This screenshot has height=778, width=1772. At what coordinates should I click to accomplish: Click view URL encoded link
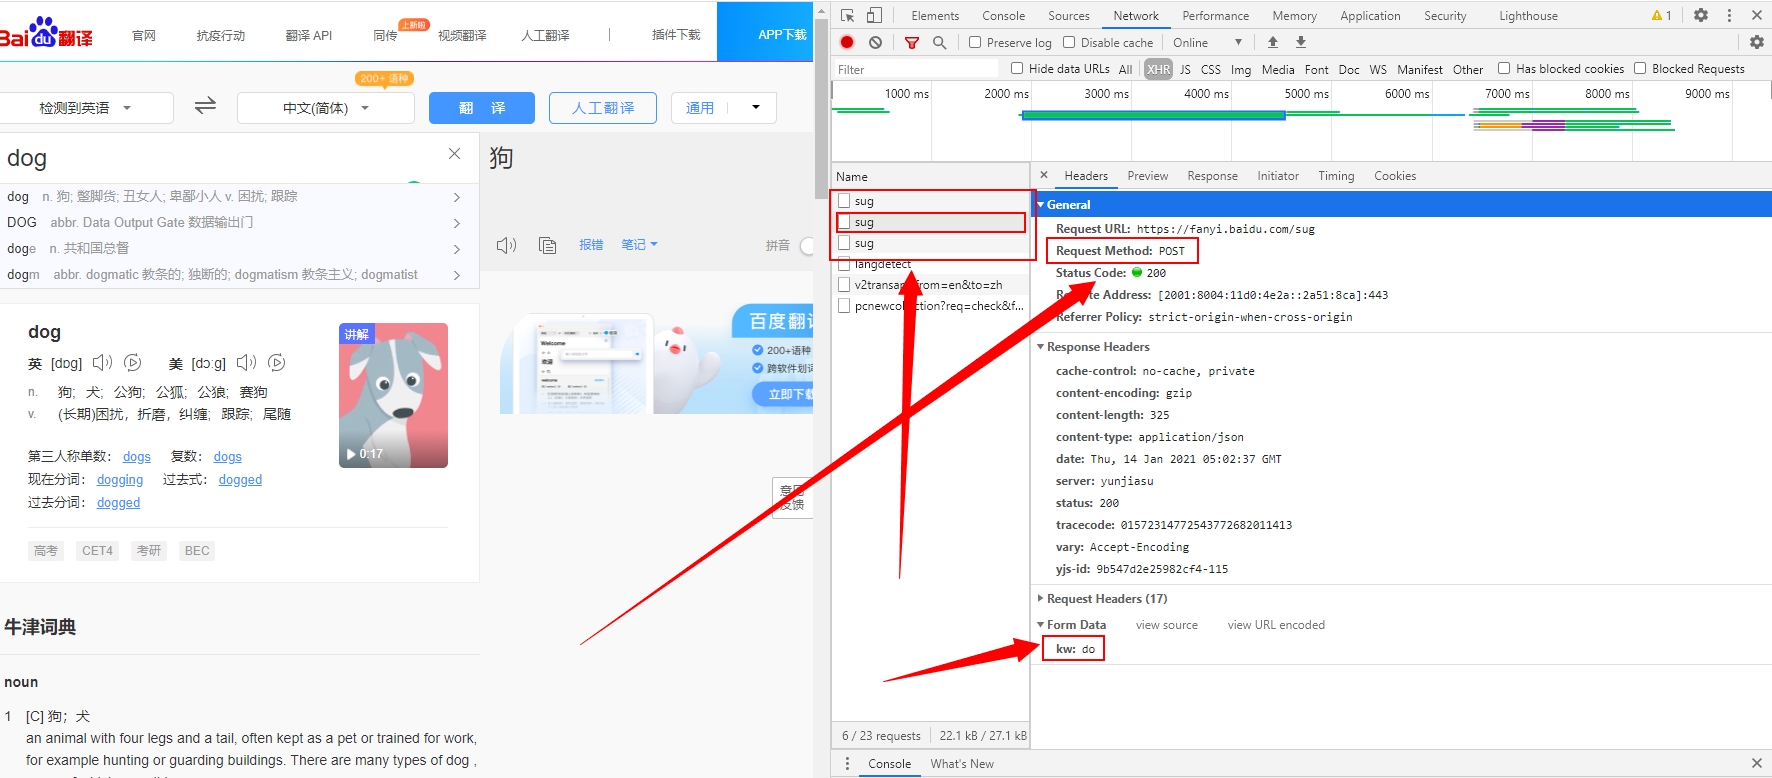[1276, 624]
